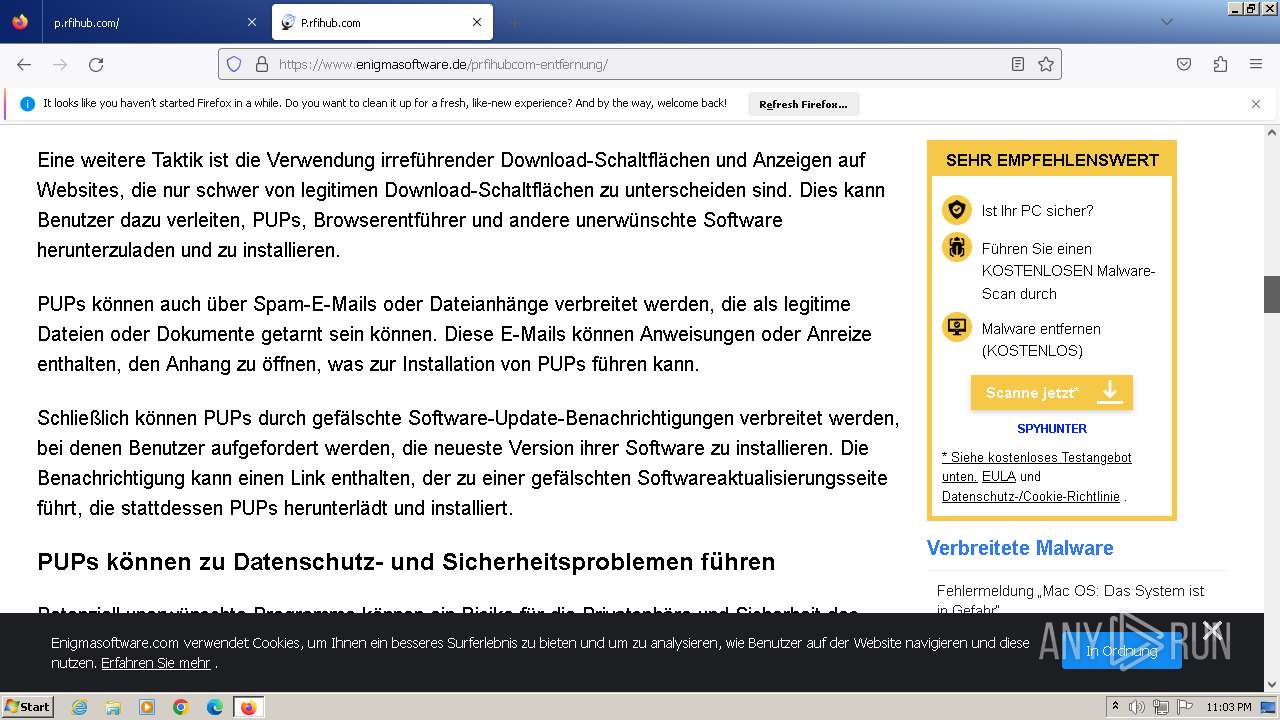Screen dimensions: 1280x720
Task: Open the 'Erfahren Sie mehr' cookie link
Action: 155,663
